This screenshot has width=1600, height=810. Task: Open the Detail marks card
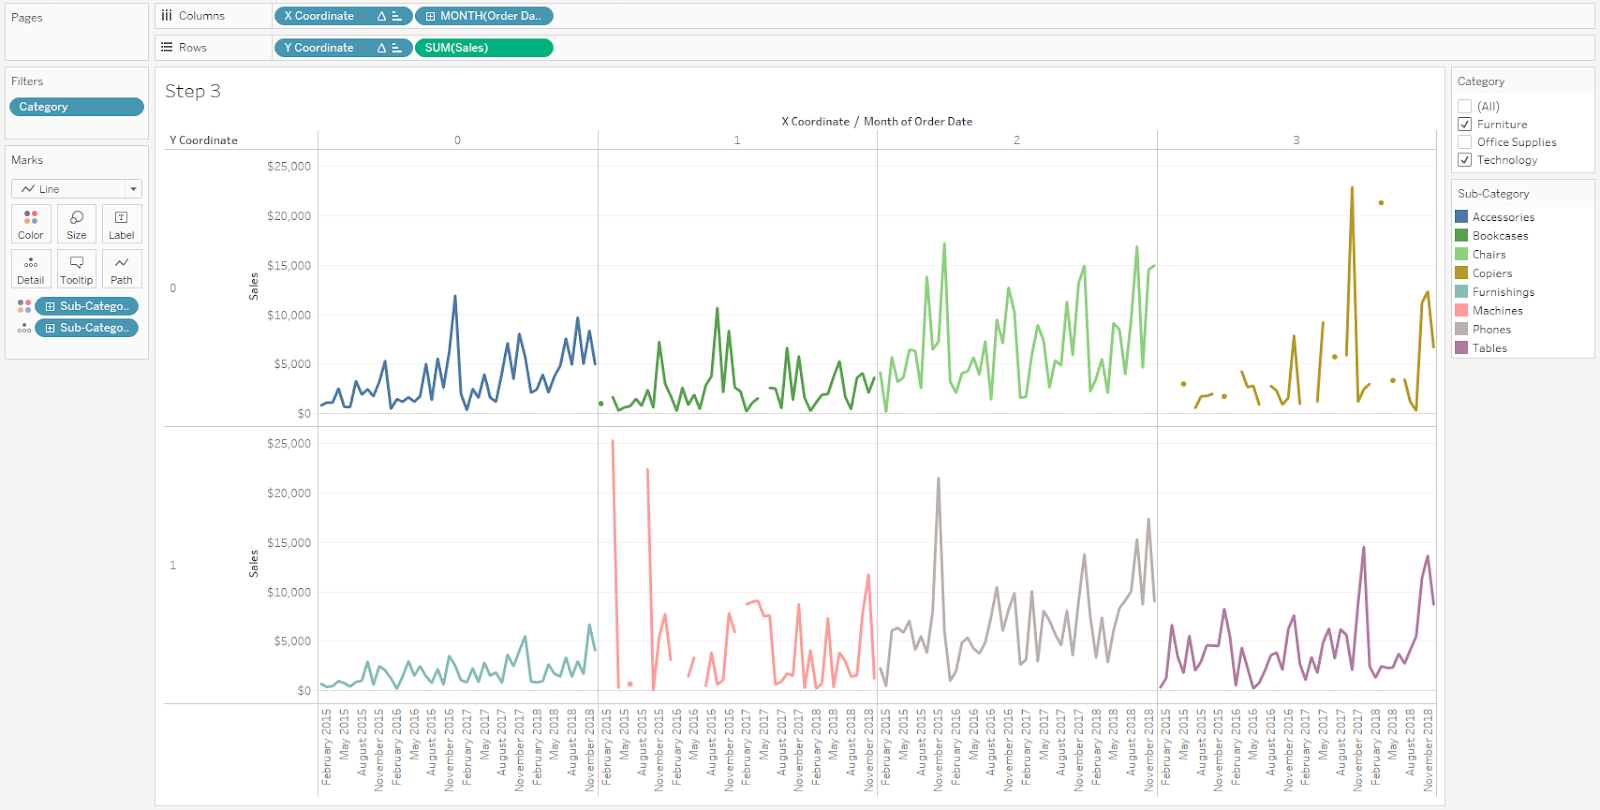pos(31,269)
